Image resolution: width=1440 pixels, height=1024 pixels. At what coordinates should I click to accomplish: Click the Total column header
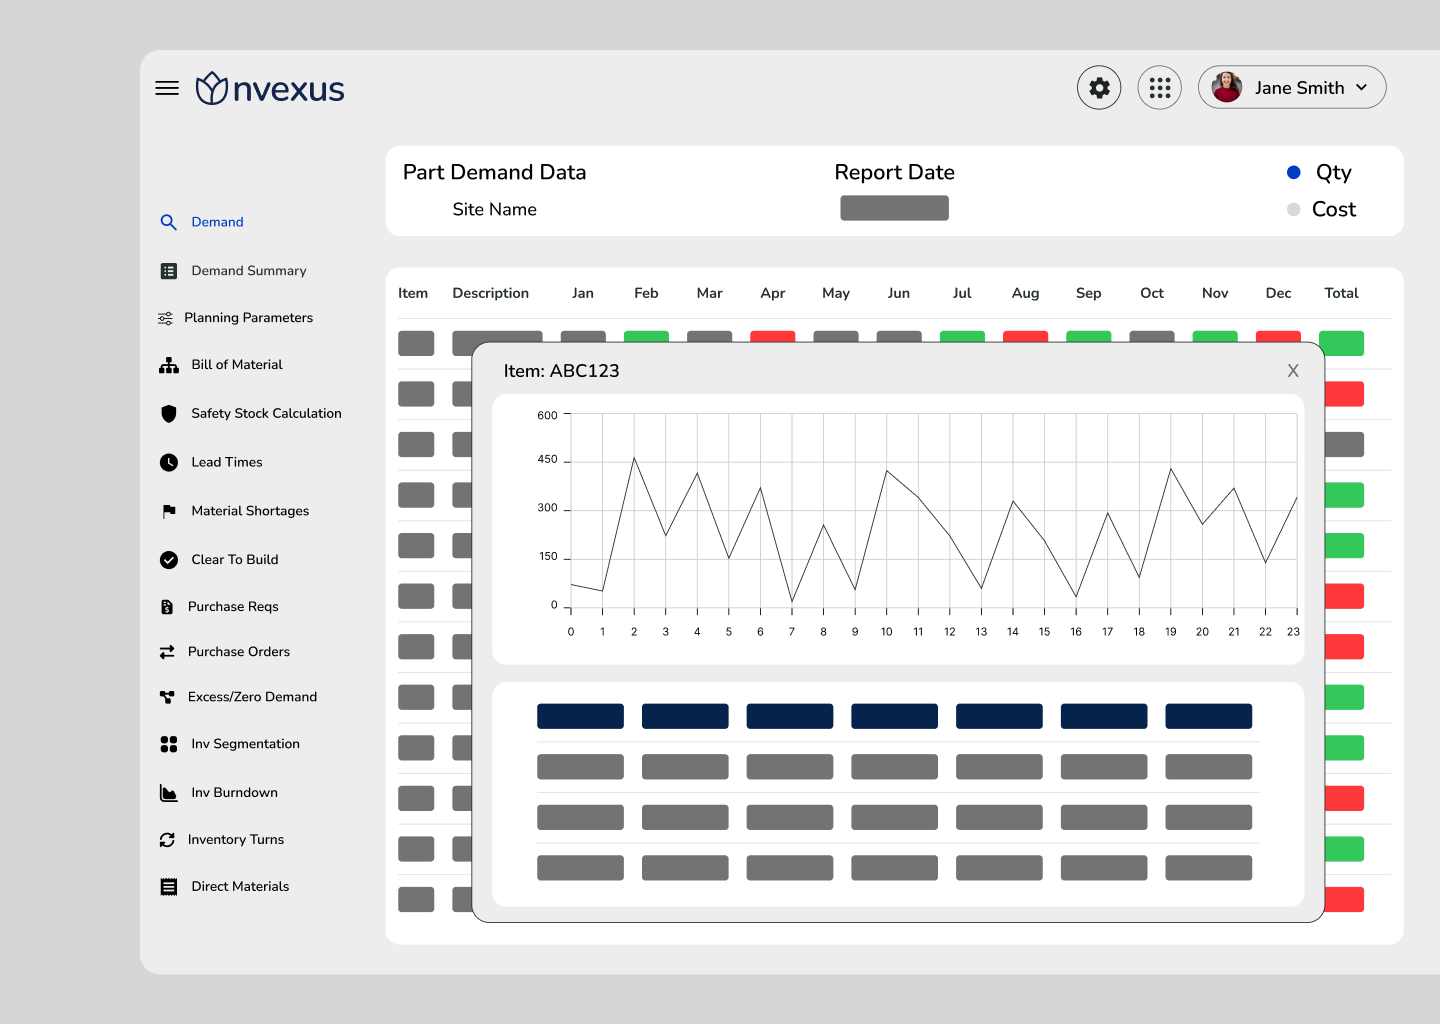pos(1341,293)
